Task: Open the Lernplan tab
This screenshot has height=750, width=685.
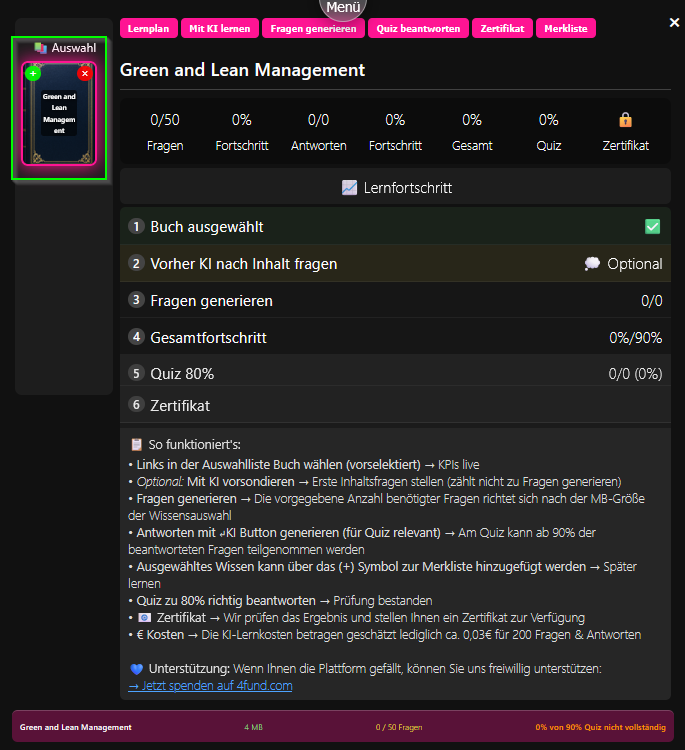Action: pos(148,28)
